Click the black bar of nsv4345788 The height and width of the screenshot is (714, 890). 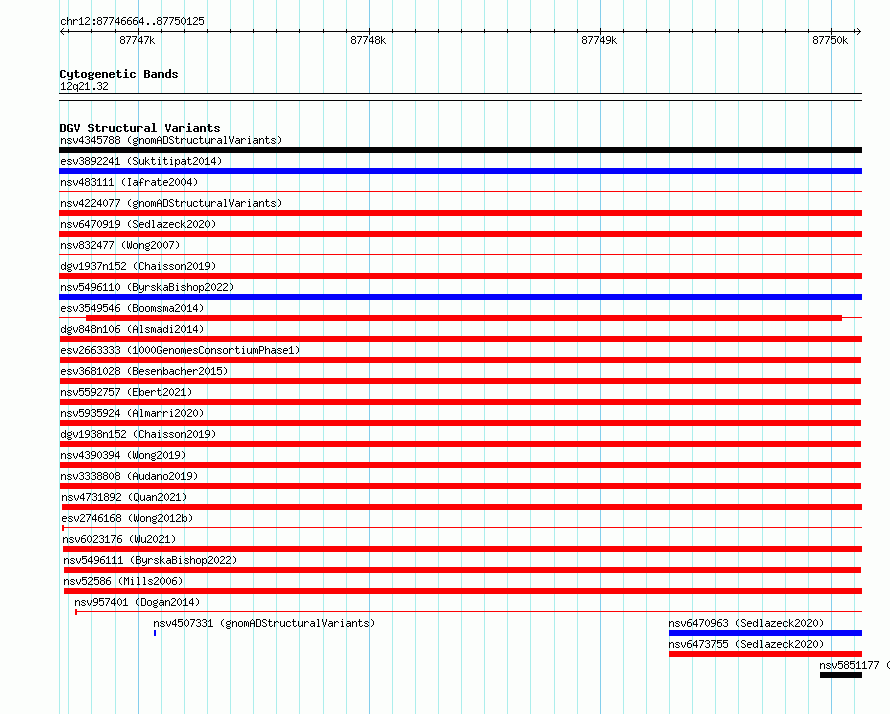pyautogui.click(x=460, y=150)
